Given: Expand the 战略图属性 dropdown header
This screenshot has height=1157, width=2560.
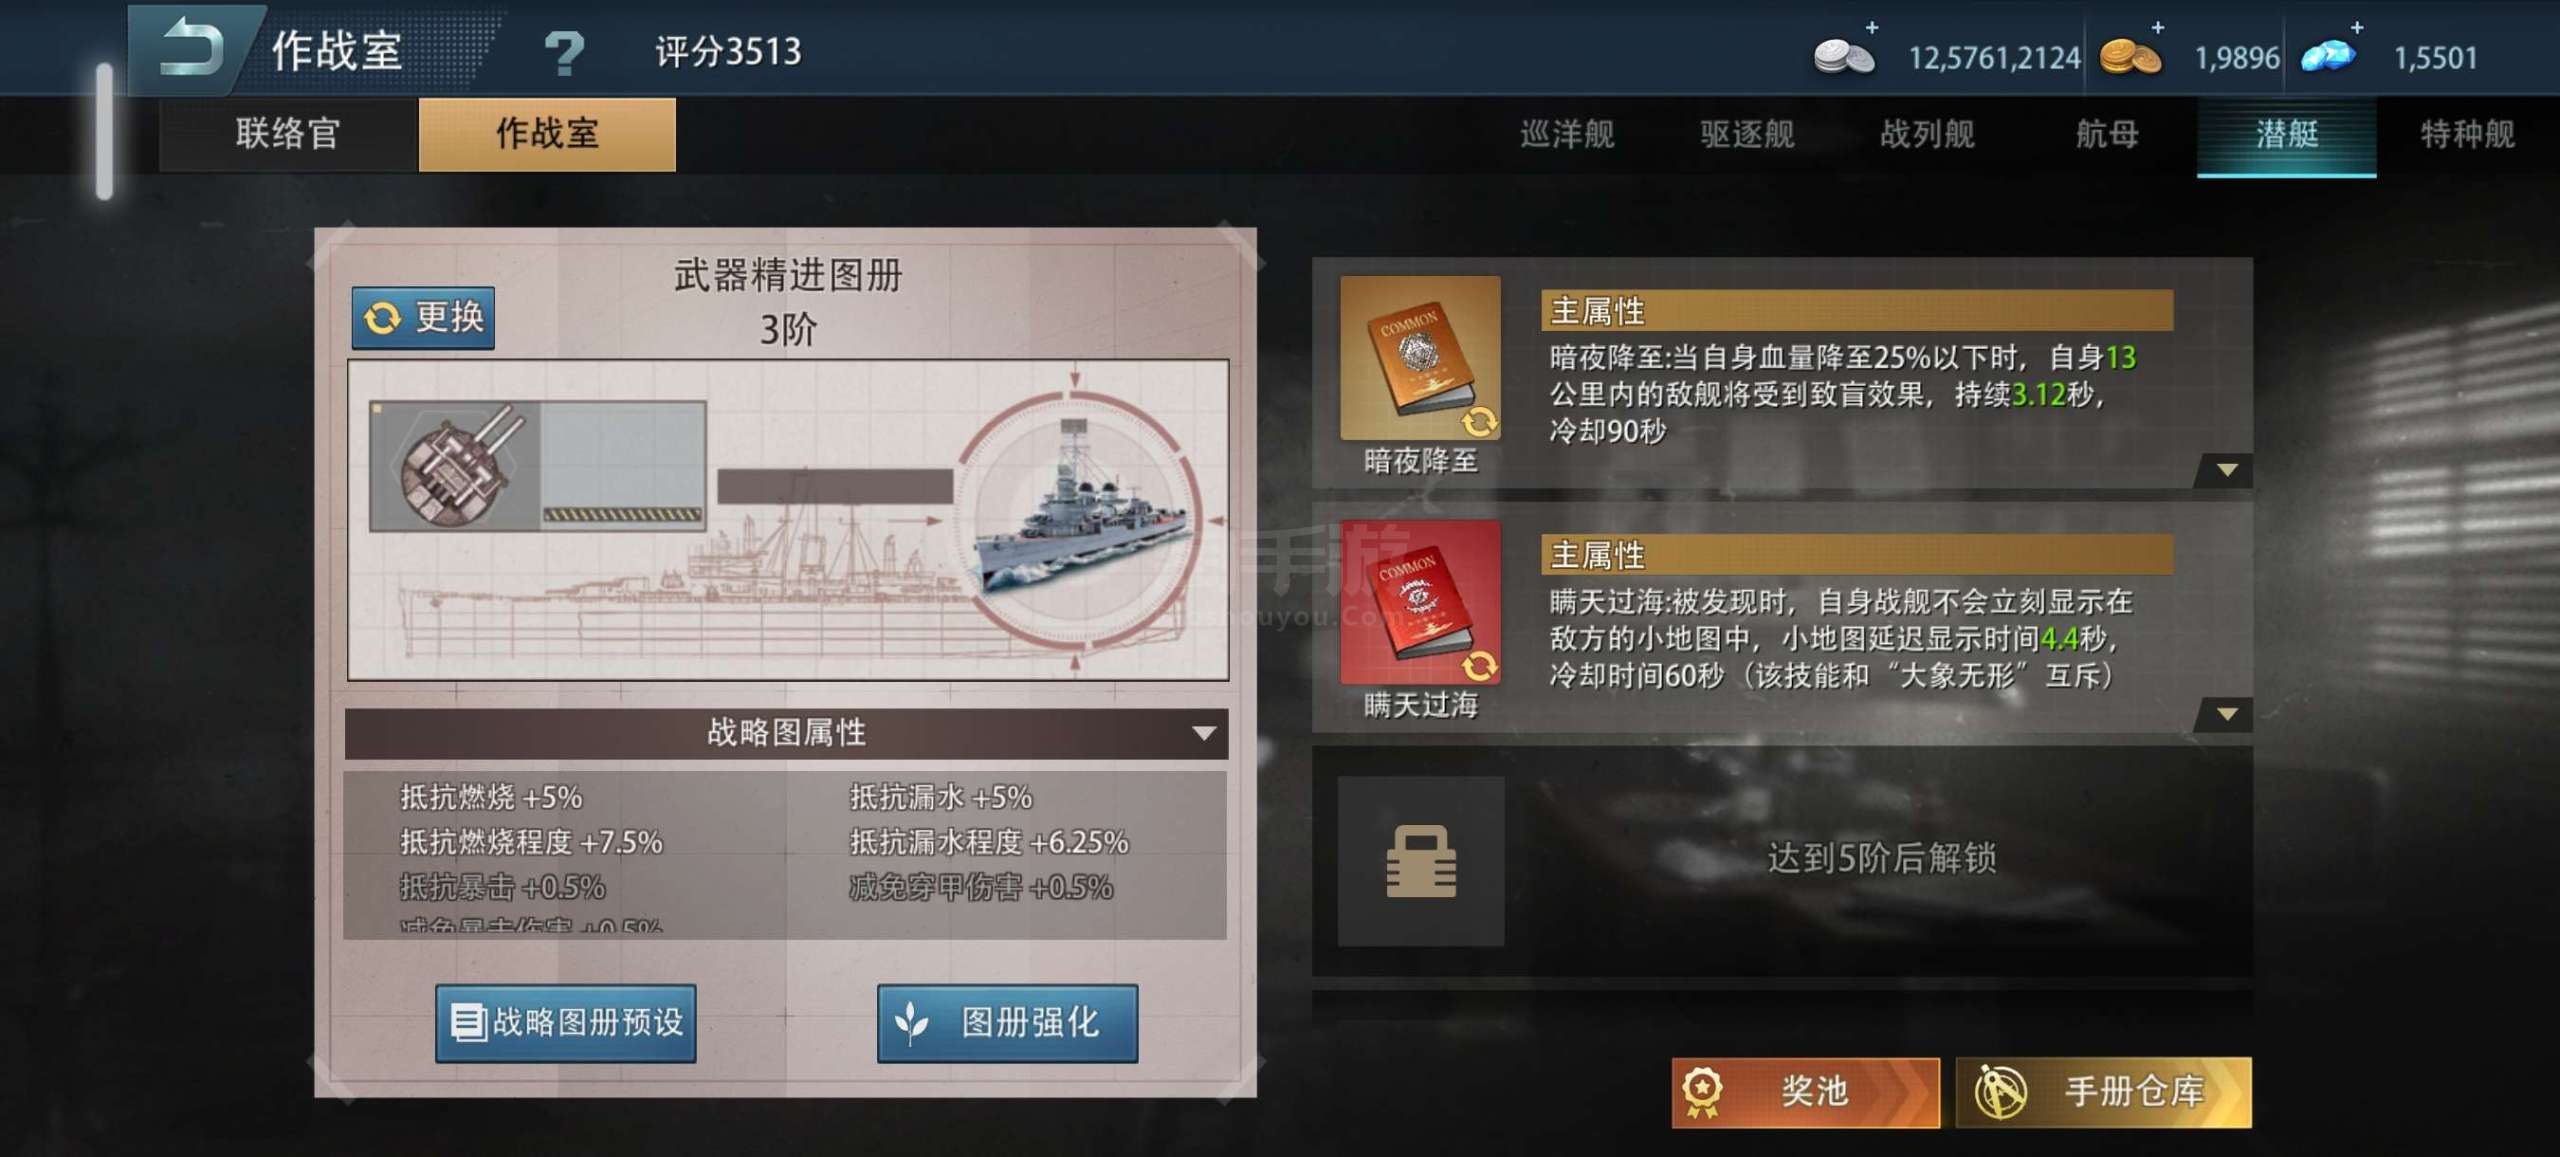Looking at the screenshot, I should tap(786, 733).
